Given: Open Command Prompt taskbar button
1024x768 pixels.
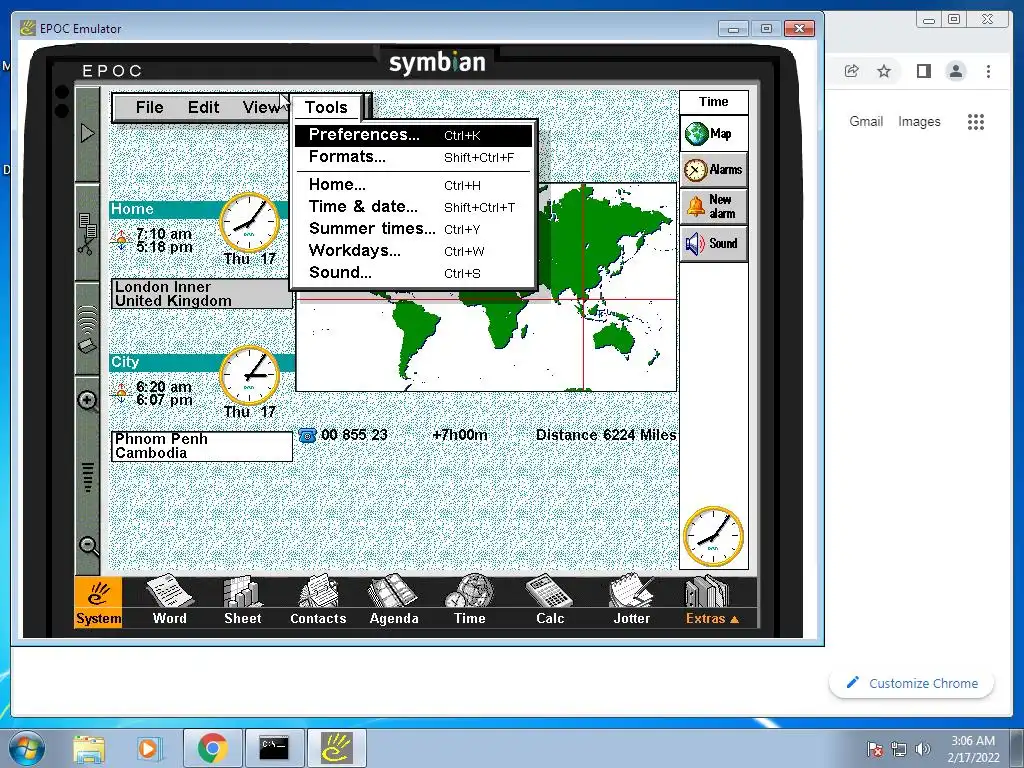Looking at the screenshot, I should [x=273, y=748].
